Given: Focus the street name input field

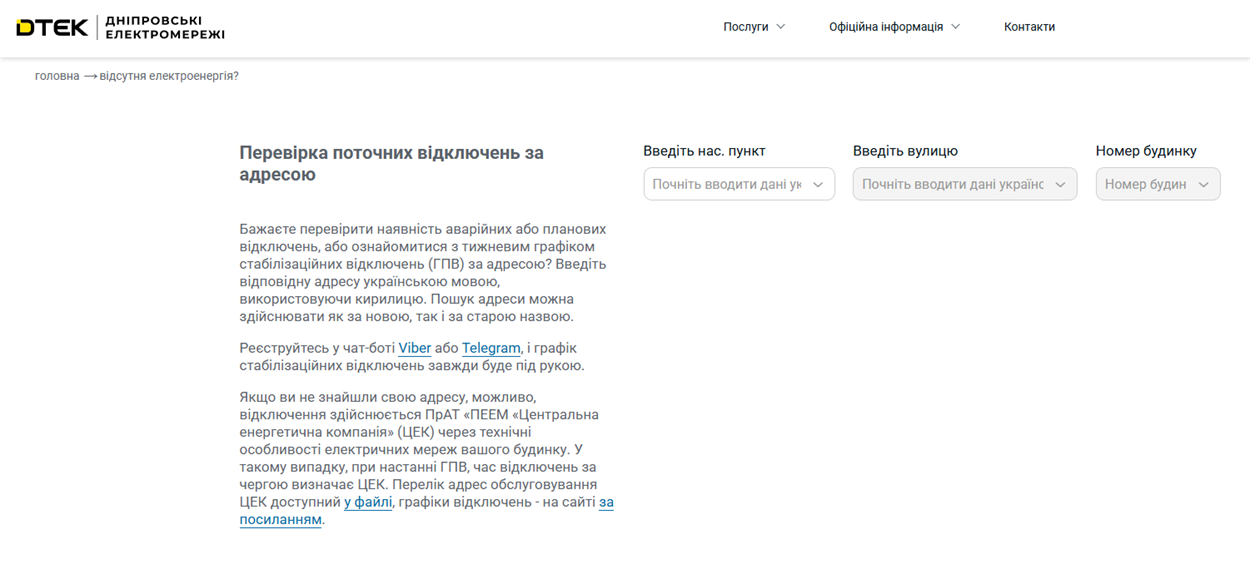Looking at the screenshot, I should pyautogui.click(x=952, y=184).
